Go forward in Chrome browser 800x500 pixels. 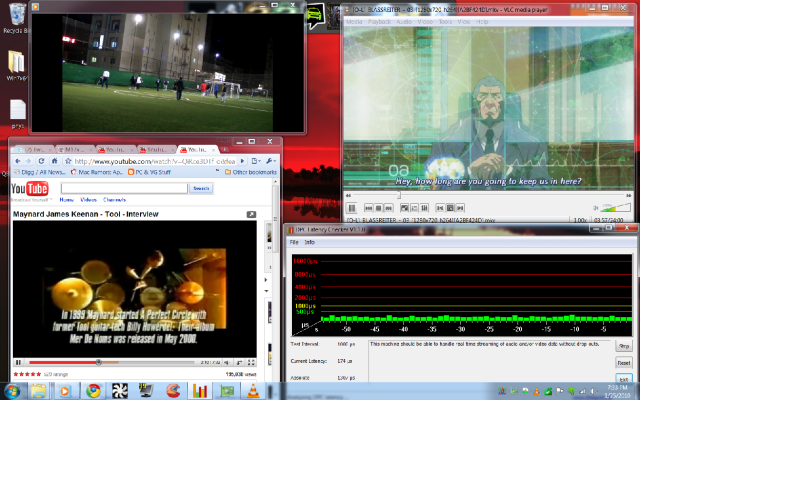pos(29,161)
